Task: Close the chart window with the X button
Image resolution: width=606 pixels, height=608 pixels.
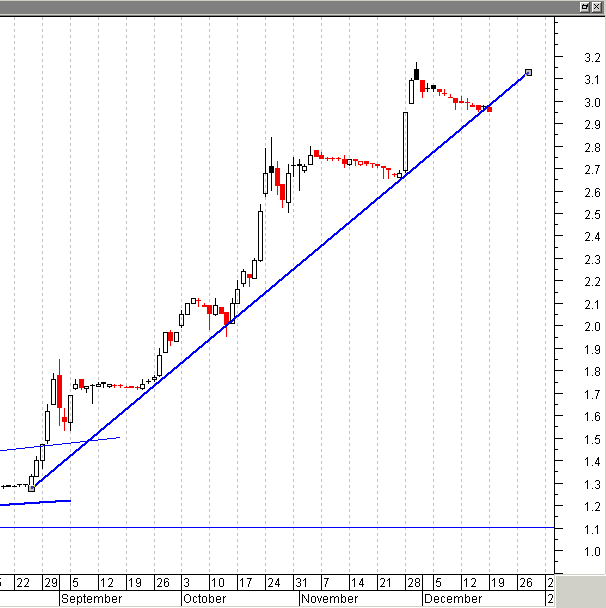Action: (x=597, y=7)
